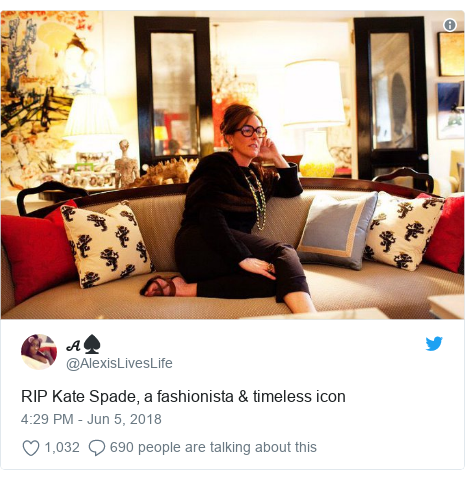Like the tweet with the heart icon

(x=31, y=448)
